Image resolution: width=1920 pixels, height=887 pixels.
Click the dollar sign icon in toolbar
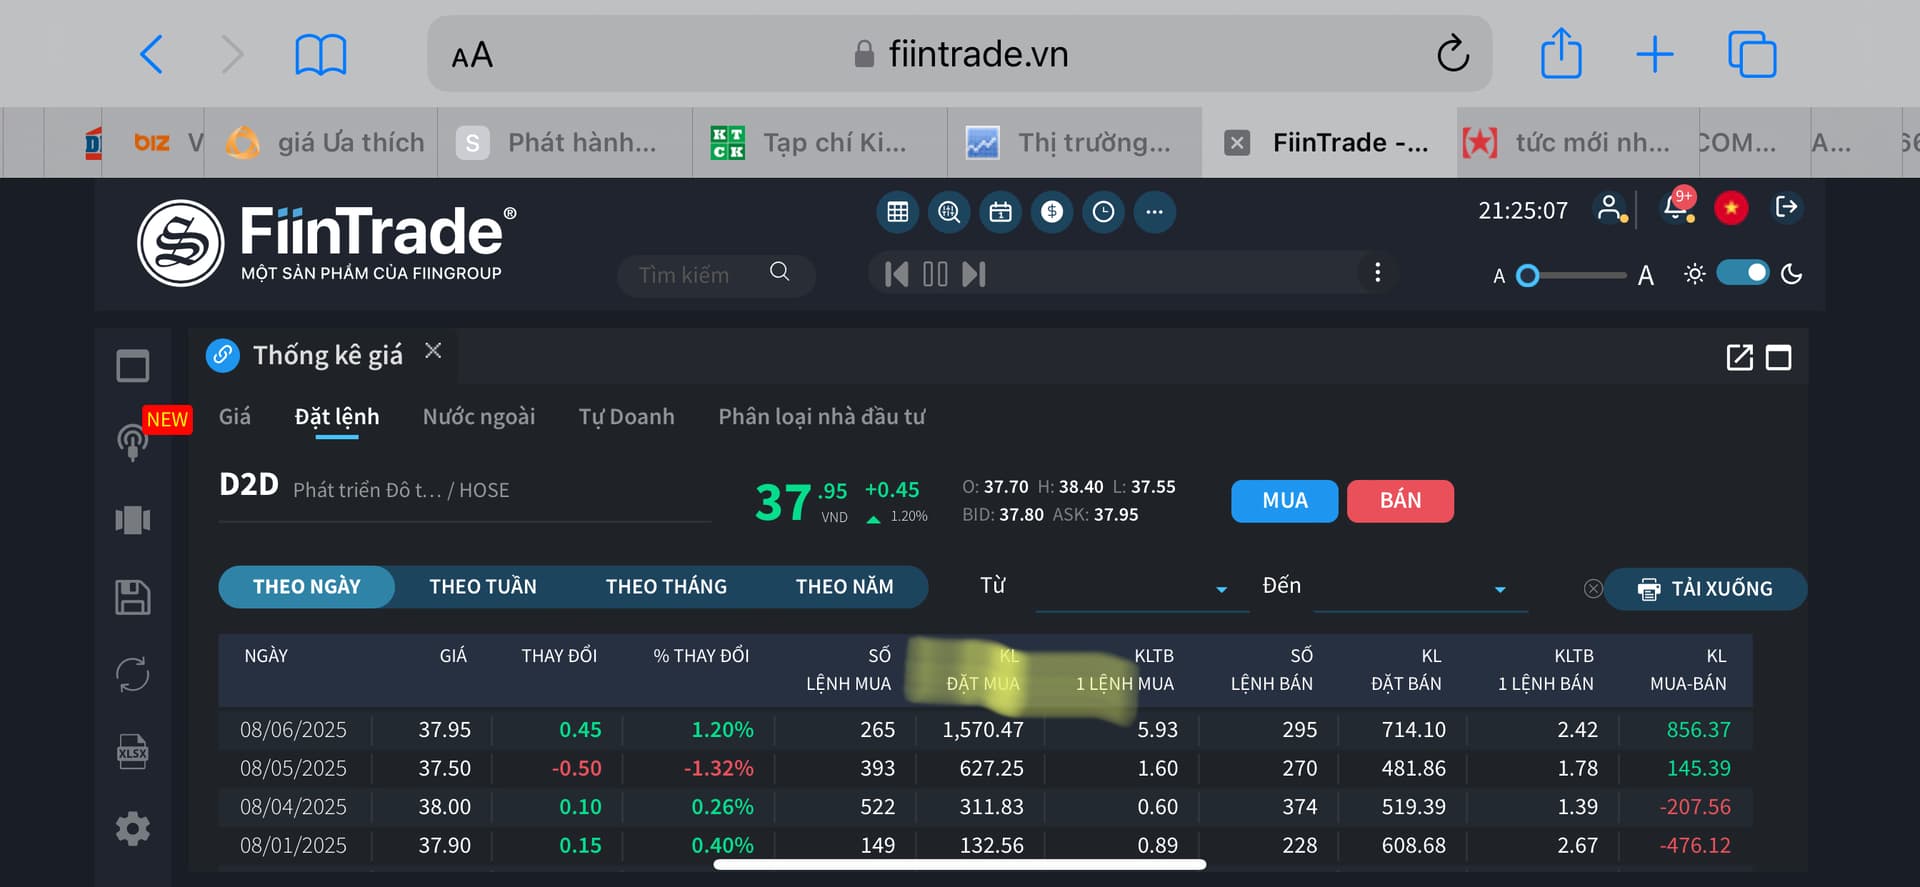coord(1051,212)
